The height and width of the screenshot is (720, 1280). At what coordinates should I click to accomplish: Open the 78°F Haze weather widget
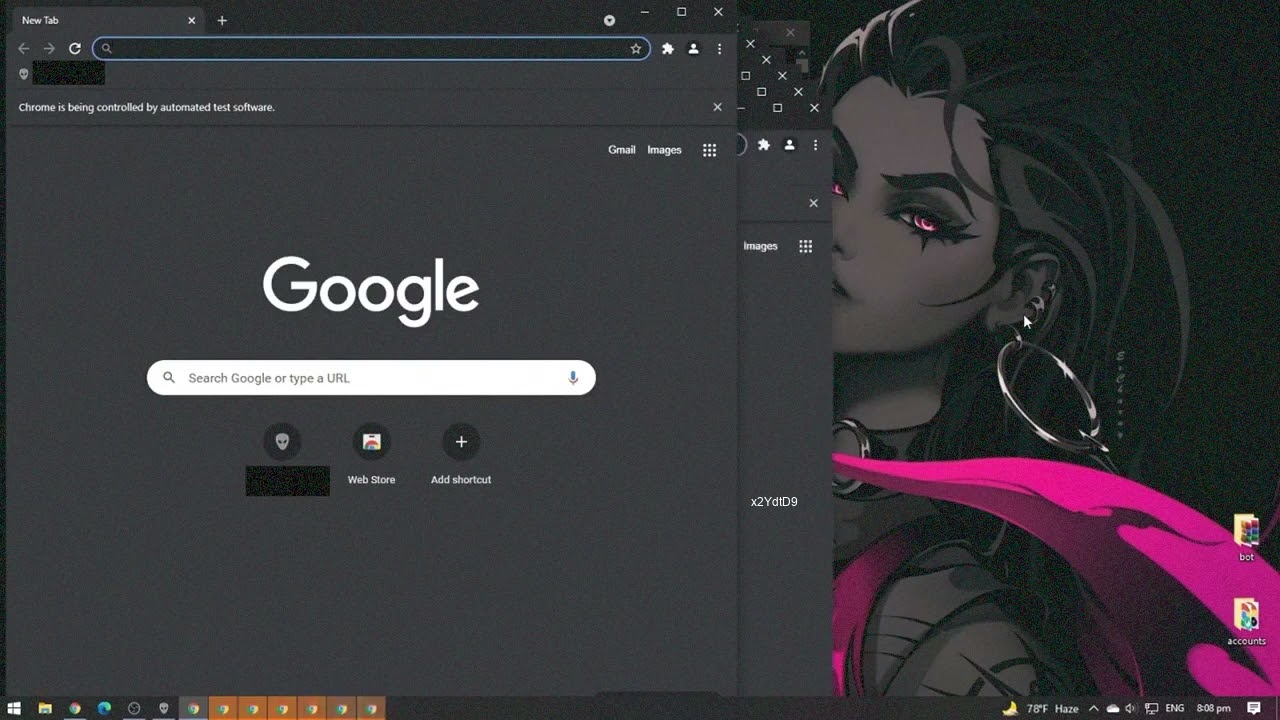click(x=1041, y=708)
